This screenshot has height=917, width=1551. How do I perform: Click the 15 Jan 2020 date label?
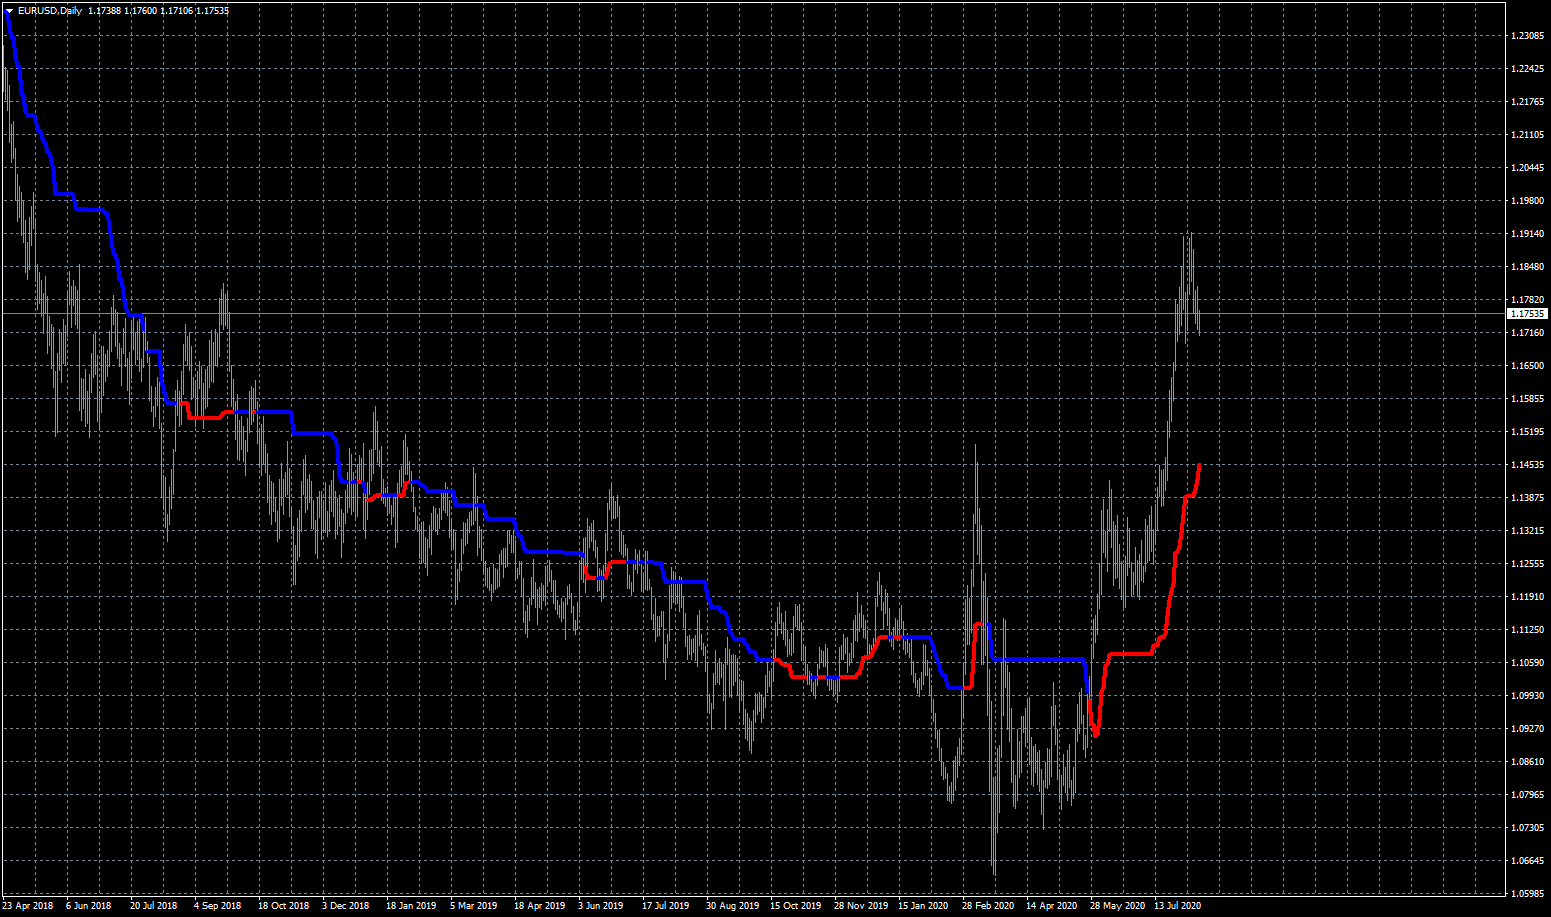(923, 906)
